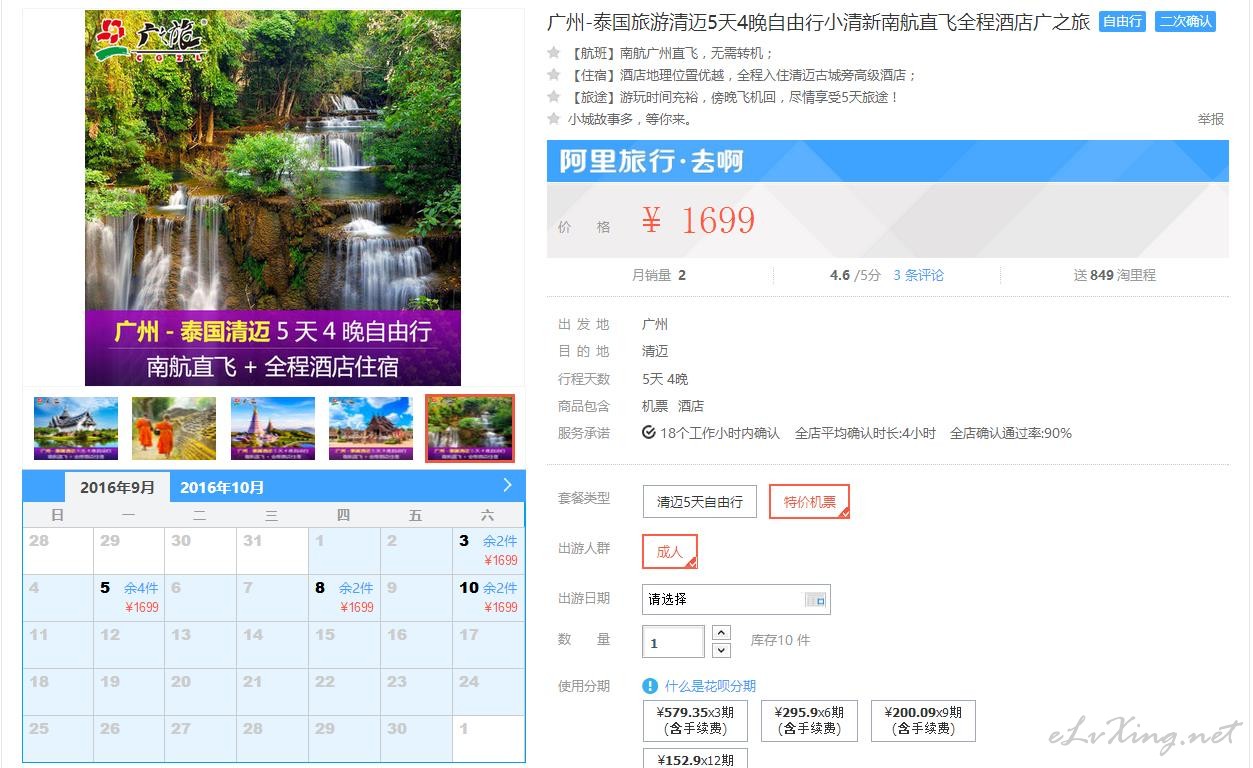1253x768 pixels.
Task: Click the star icon beside 小城故事多
Action: (x=554, y=119)
